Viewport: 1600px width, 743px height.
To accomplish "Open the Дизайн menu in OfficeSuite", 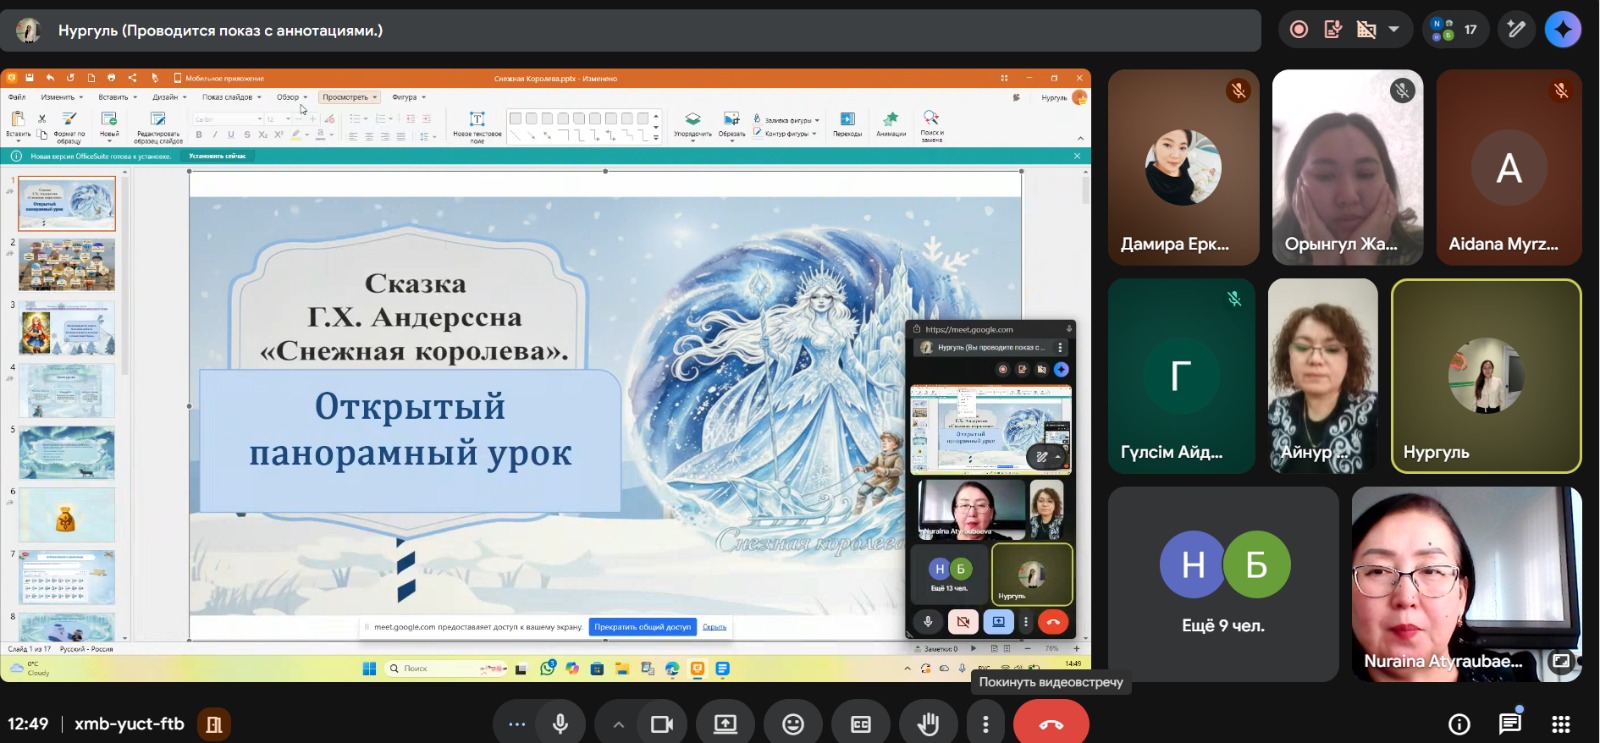I will tap(166, 97).
